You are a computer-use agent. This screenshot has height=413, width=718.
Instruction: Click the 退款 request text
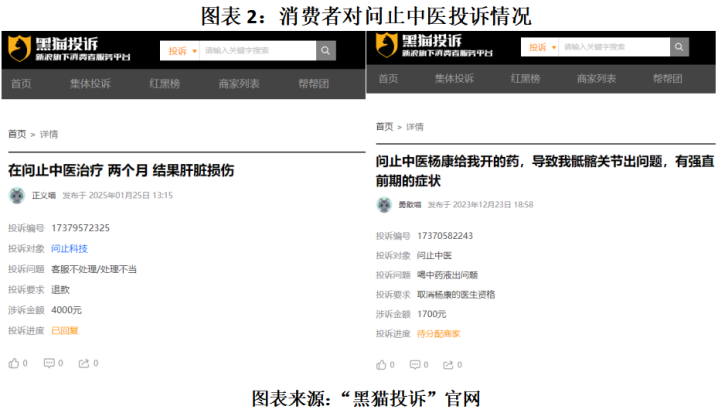[x=60, y=289]
